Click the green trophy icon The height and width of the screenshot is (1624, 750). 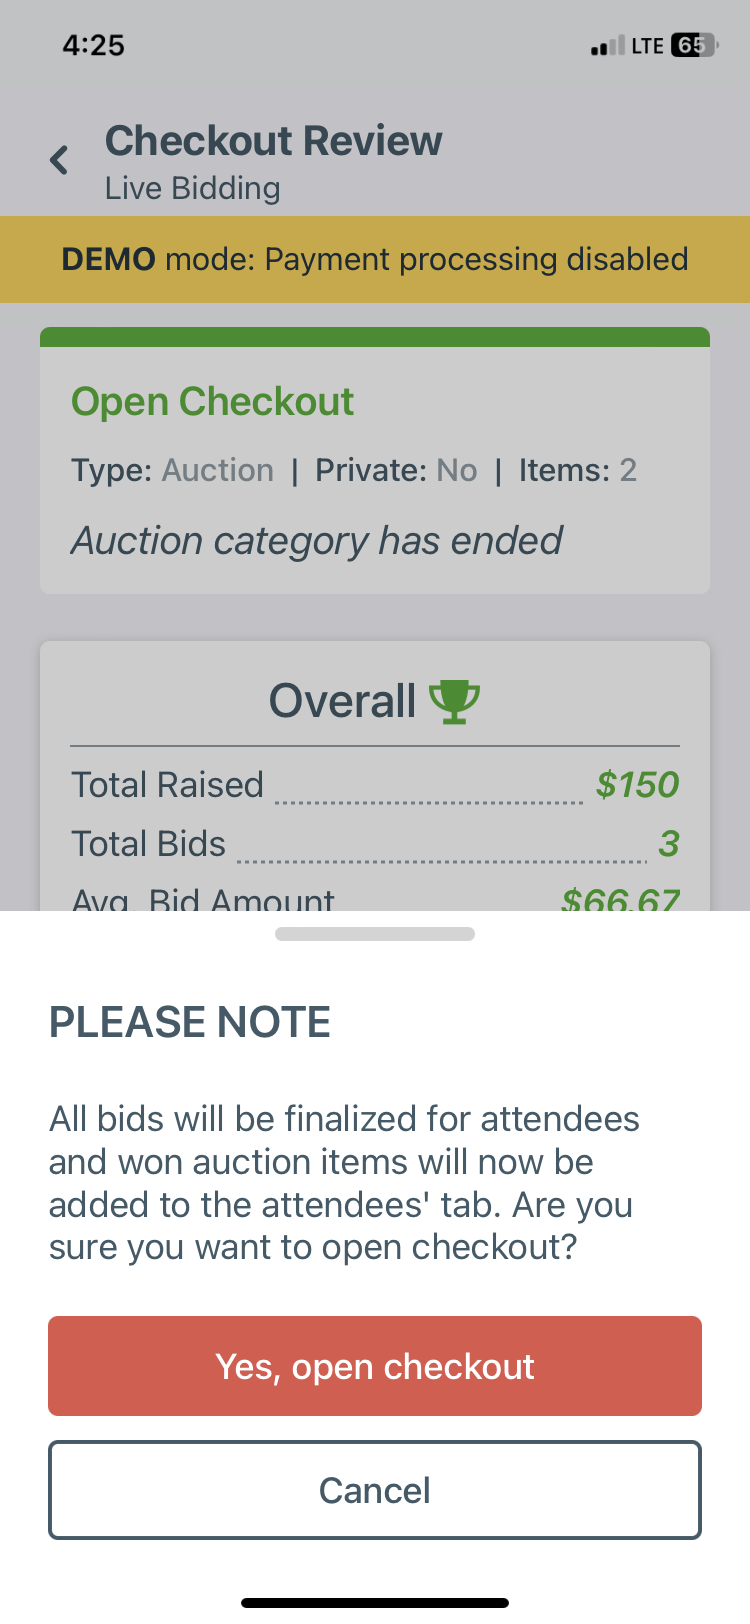pyautogui.click(x=454, y=702)
